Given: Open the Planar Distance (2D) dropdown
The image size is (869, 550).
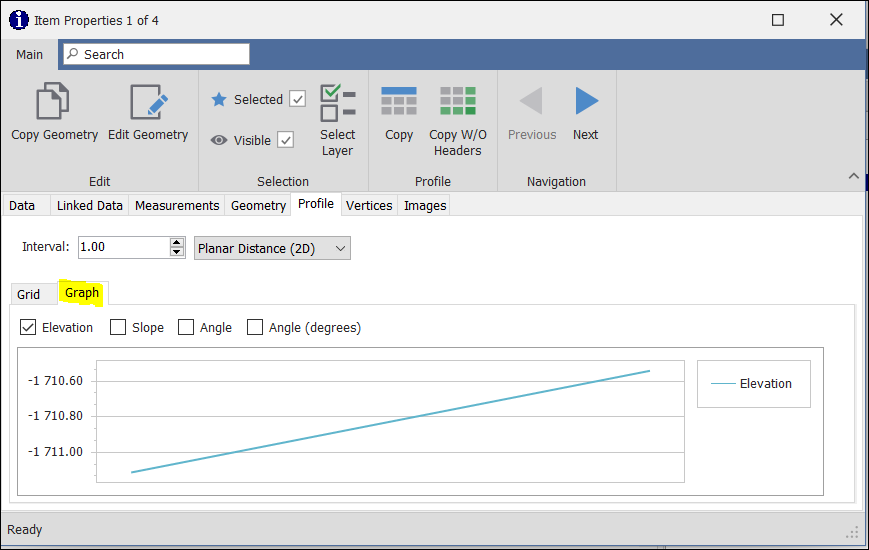Looking at the screenshot, I should pos(272,248).
